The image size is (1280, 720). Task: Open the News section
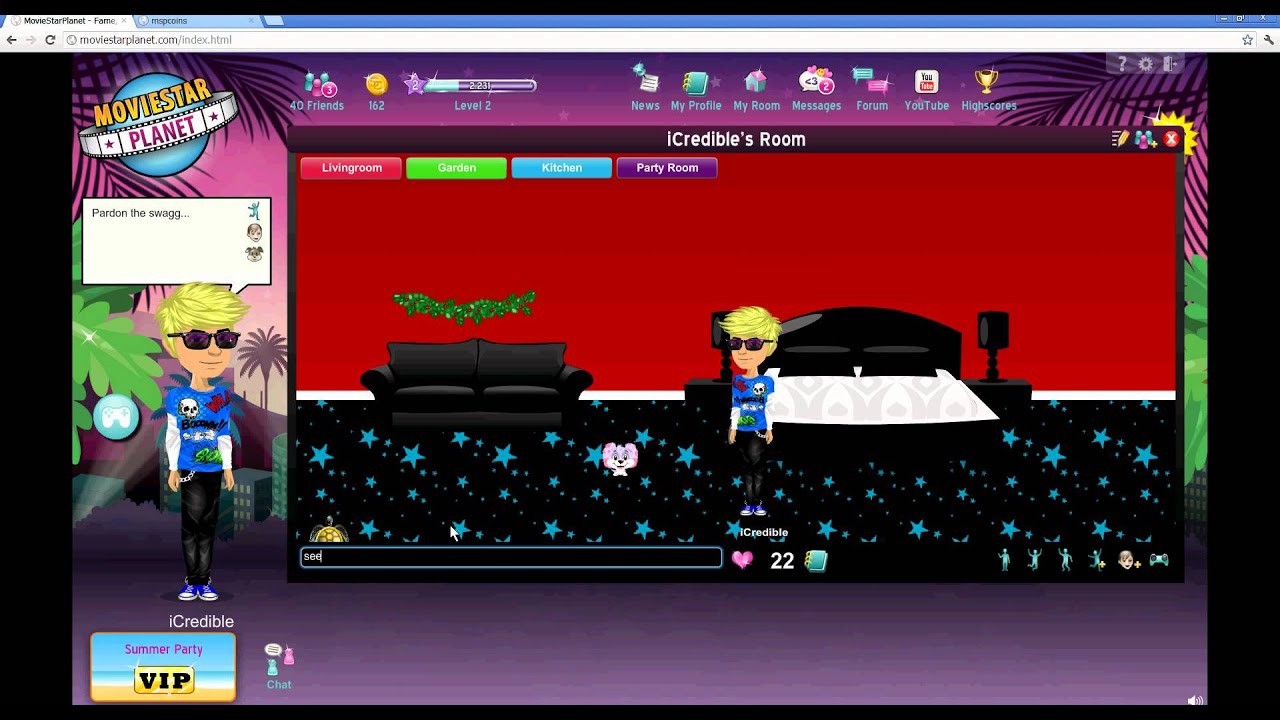pyautogui.click(x=645, y=89)
